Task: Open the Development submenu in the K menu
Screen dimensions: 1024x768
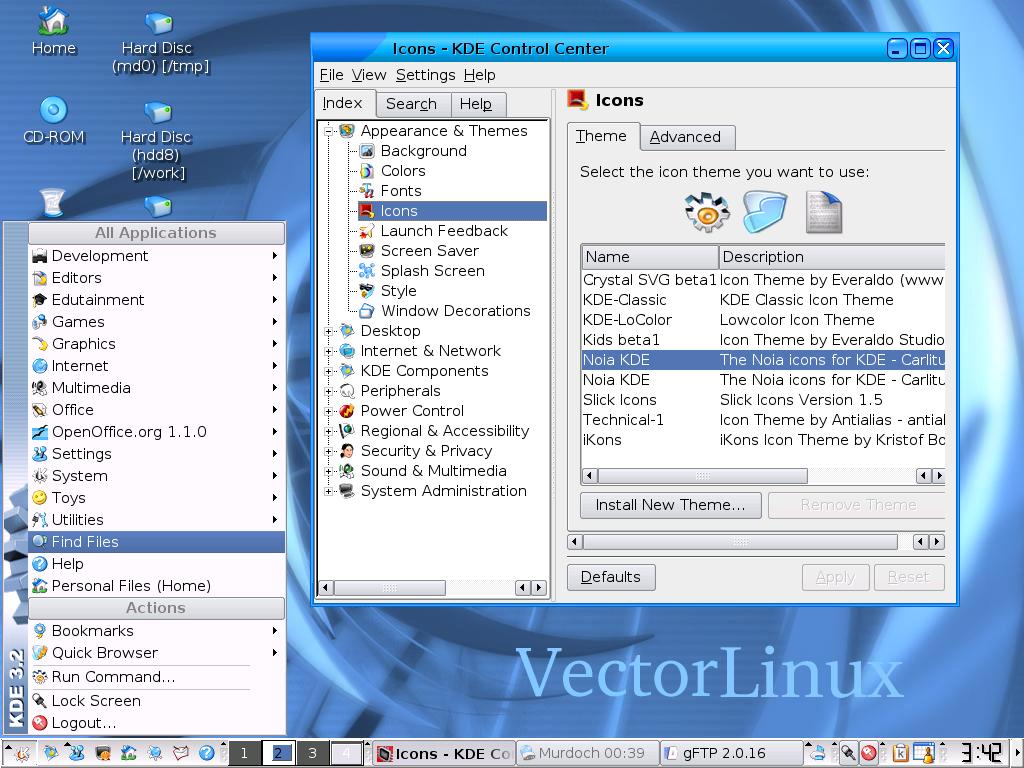Action: click(x=157, y=256)
